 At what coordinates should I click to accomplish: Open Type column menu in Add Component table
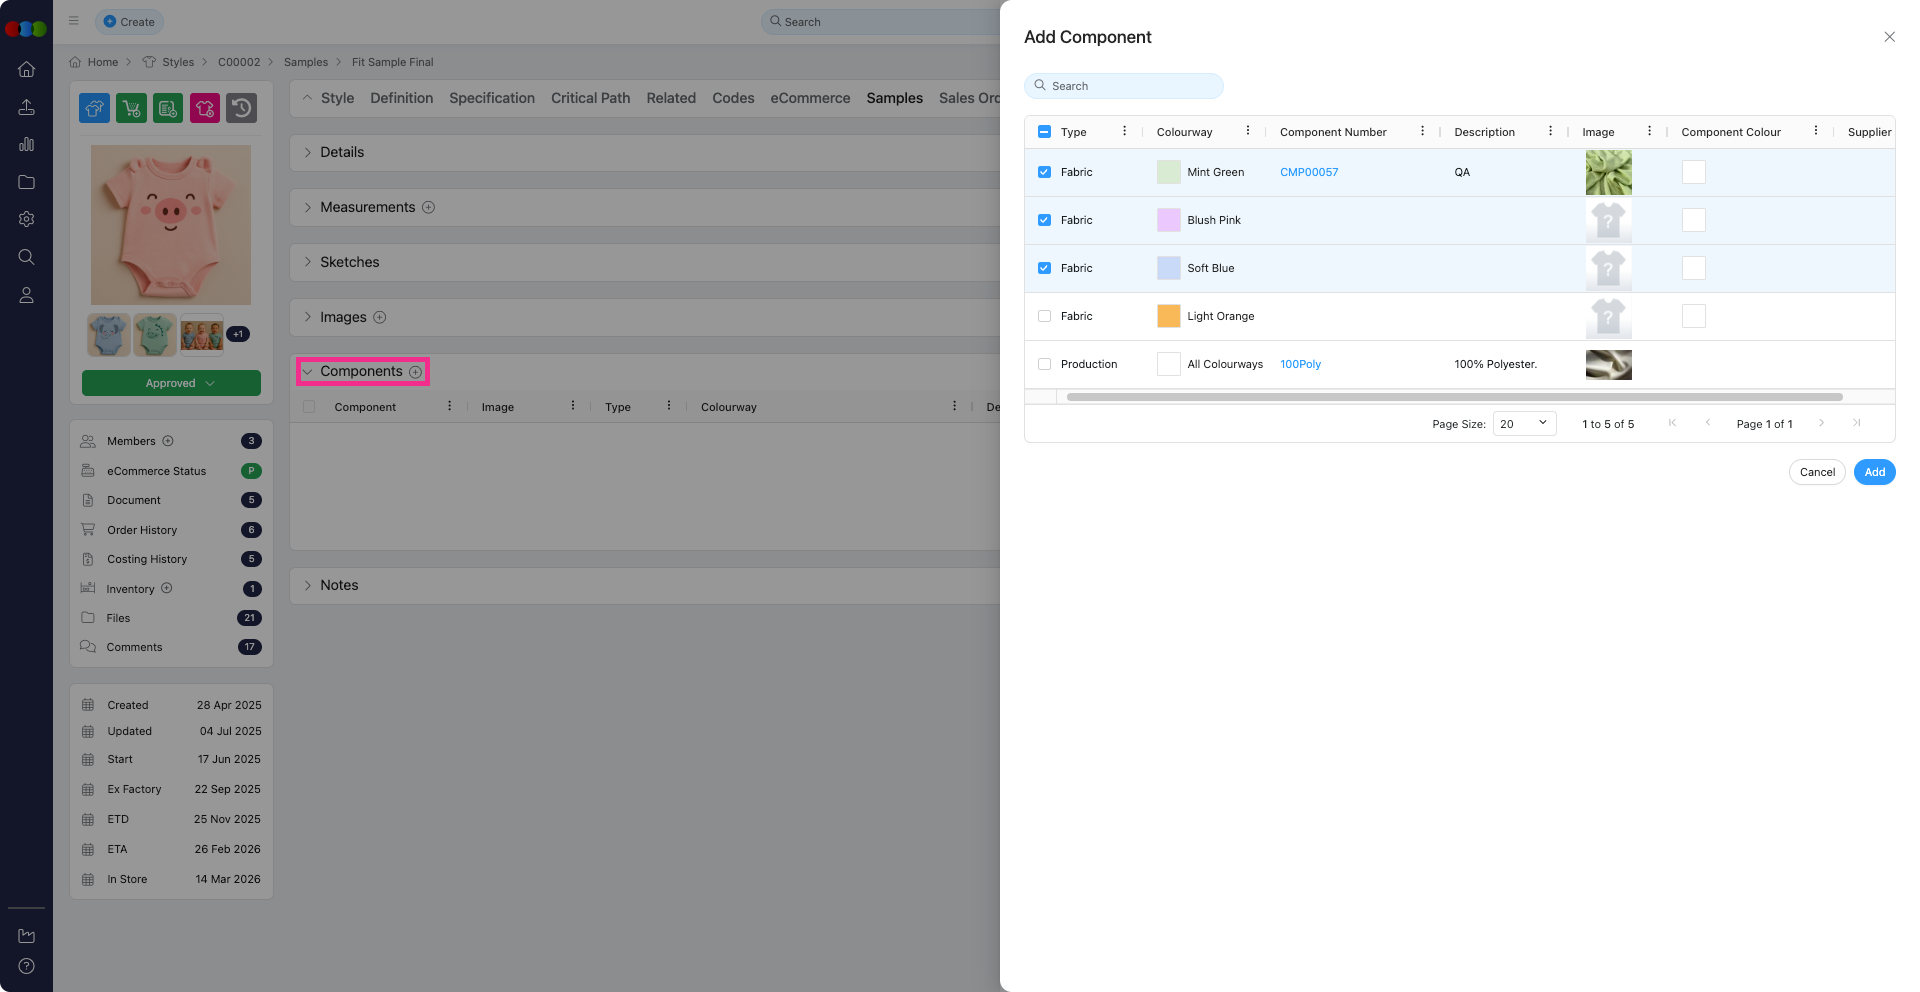click(x=1124, y=131)
